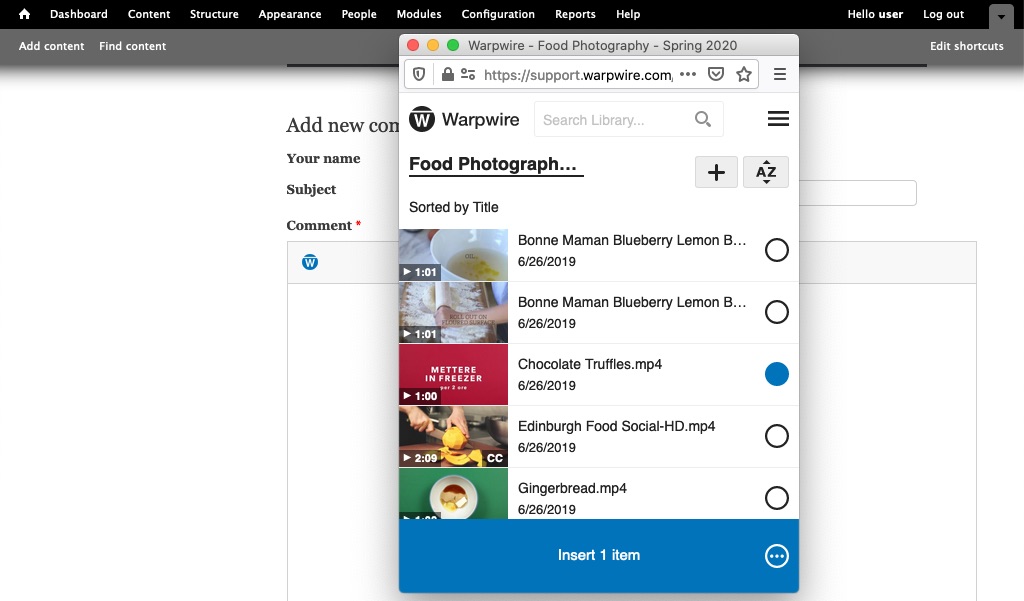The image size is (1024, 601).
Task: Open Hello user account link
Action: 875,14
